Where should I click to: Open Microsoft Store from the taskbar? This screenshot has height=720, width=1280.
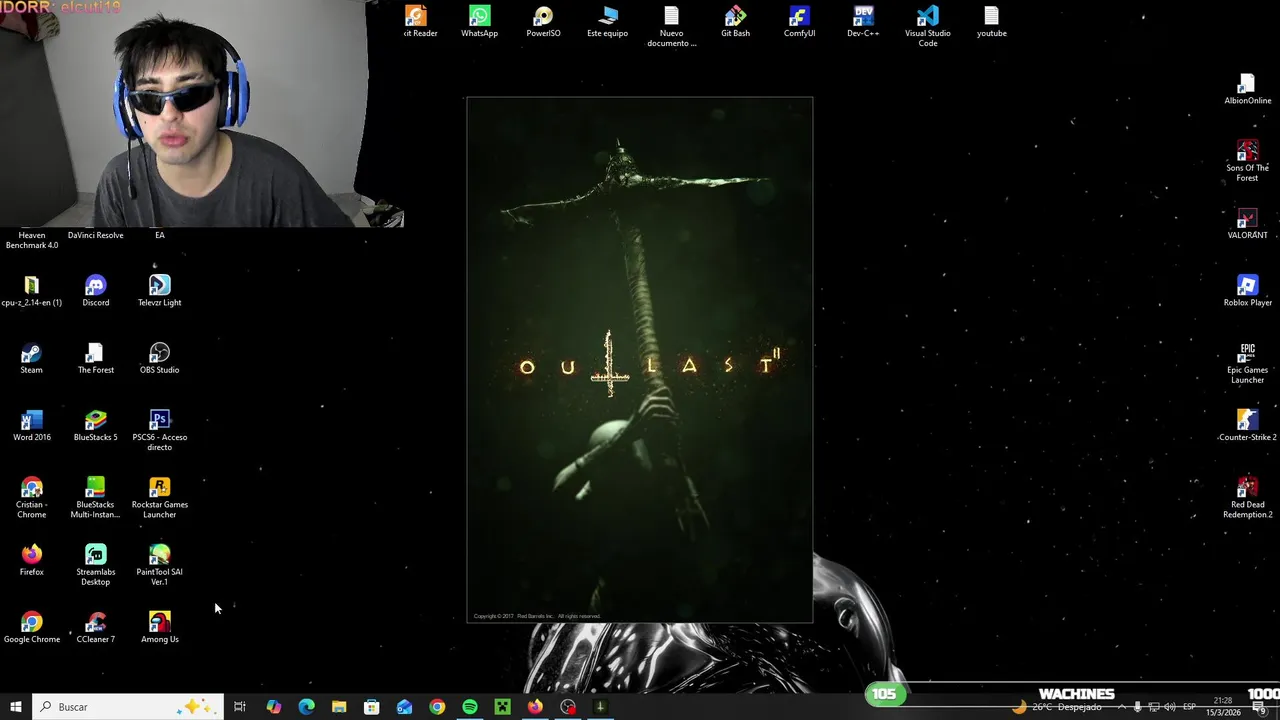(x=371, y=707)
